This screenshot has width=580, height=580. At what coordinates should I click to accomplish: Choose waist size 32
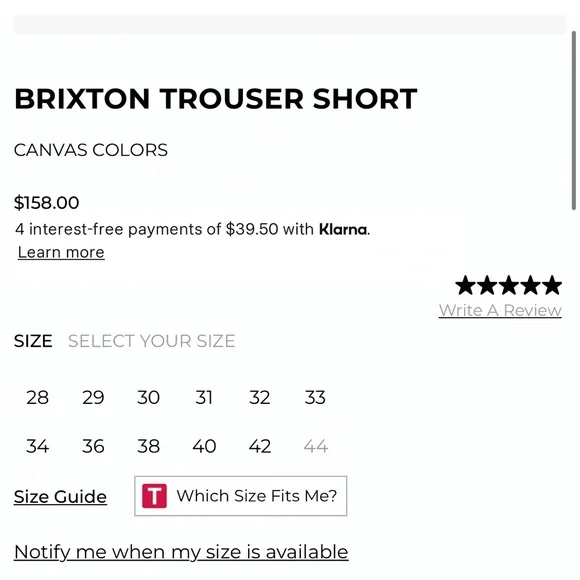pyautogui.click(x=260, y=398)
